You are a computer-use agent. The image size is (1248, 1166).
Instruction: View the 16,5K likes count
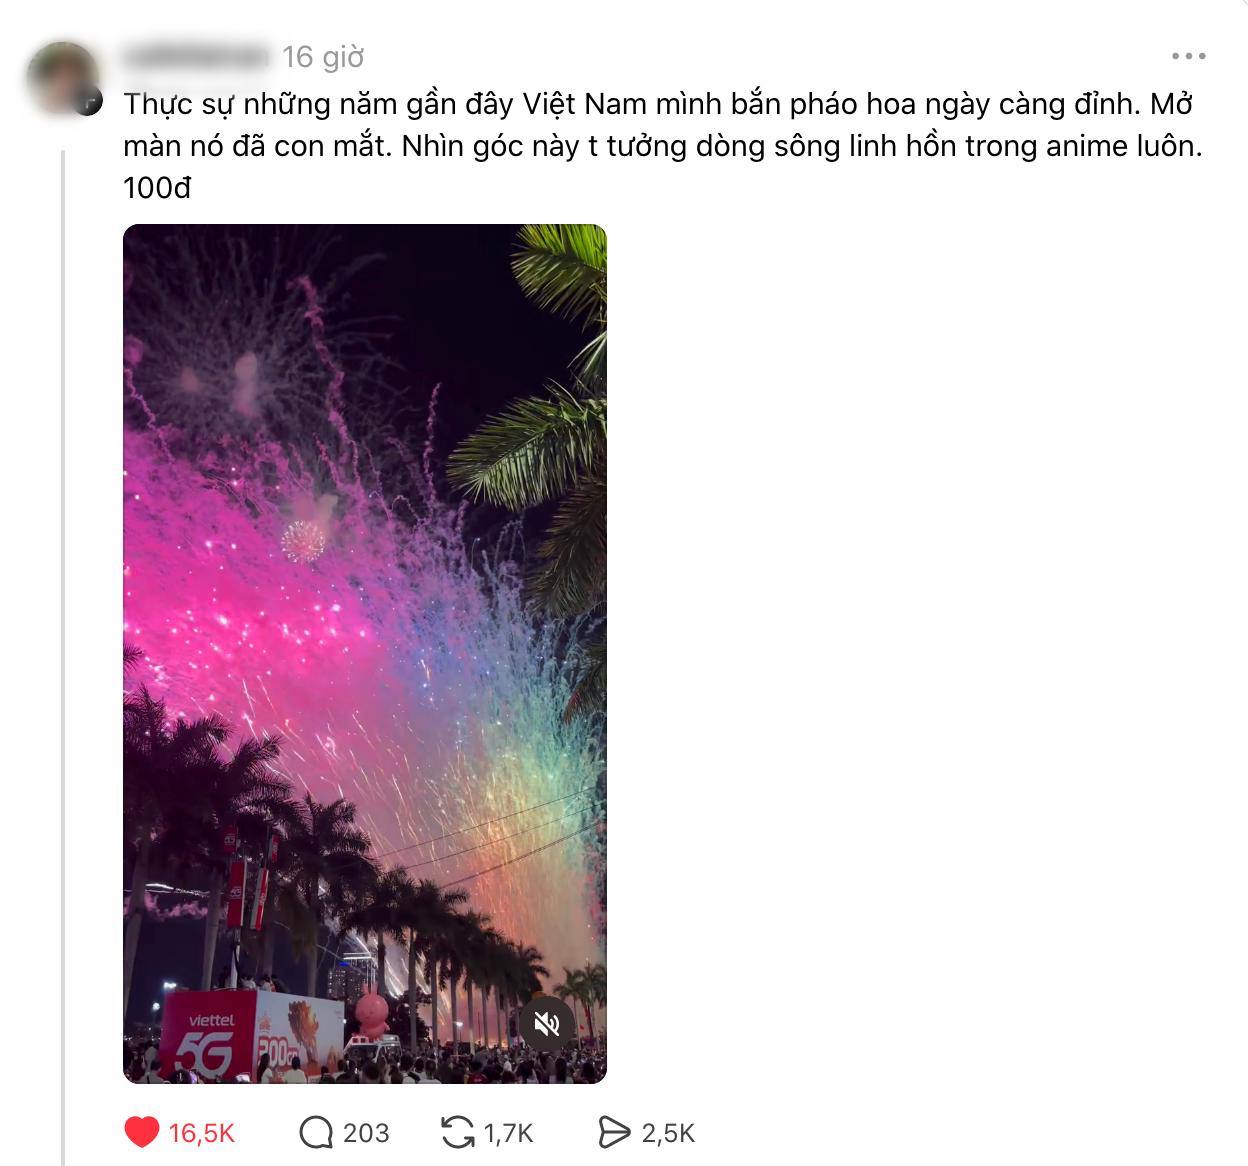[x=202, y=1133]
